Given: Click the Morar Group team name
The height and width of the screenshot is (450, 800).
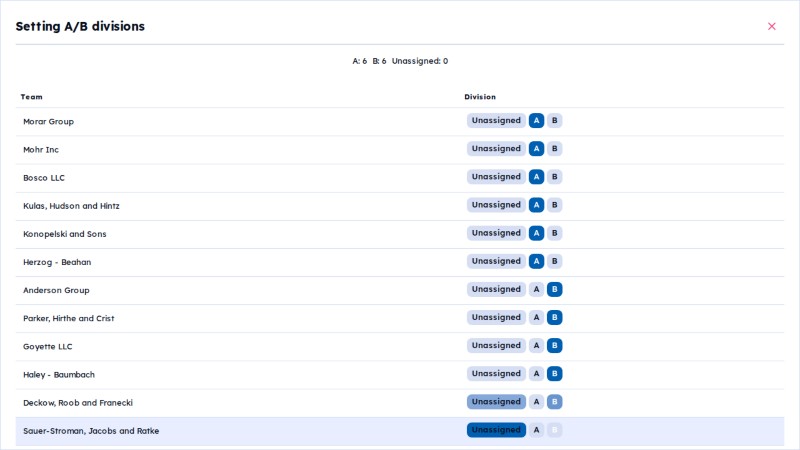Looking at the screenshot, I should tap(48, 121).
